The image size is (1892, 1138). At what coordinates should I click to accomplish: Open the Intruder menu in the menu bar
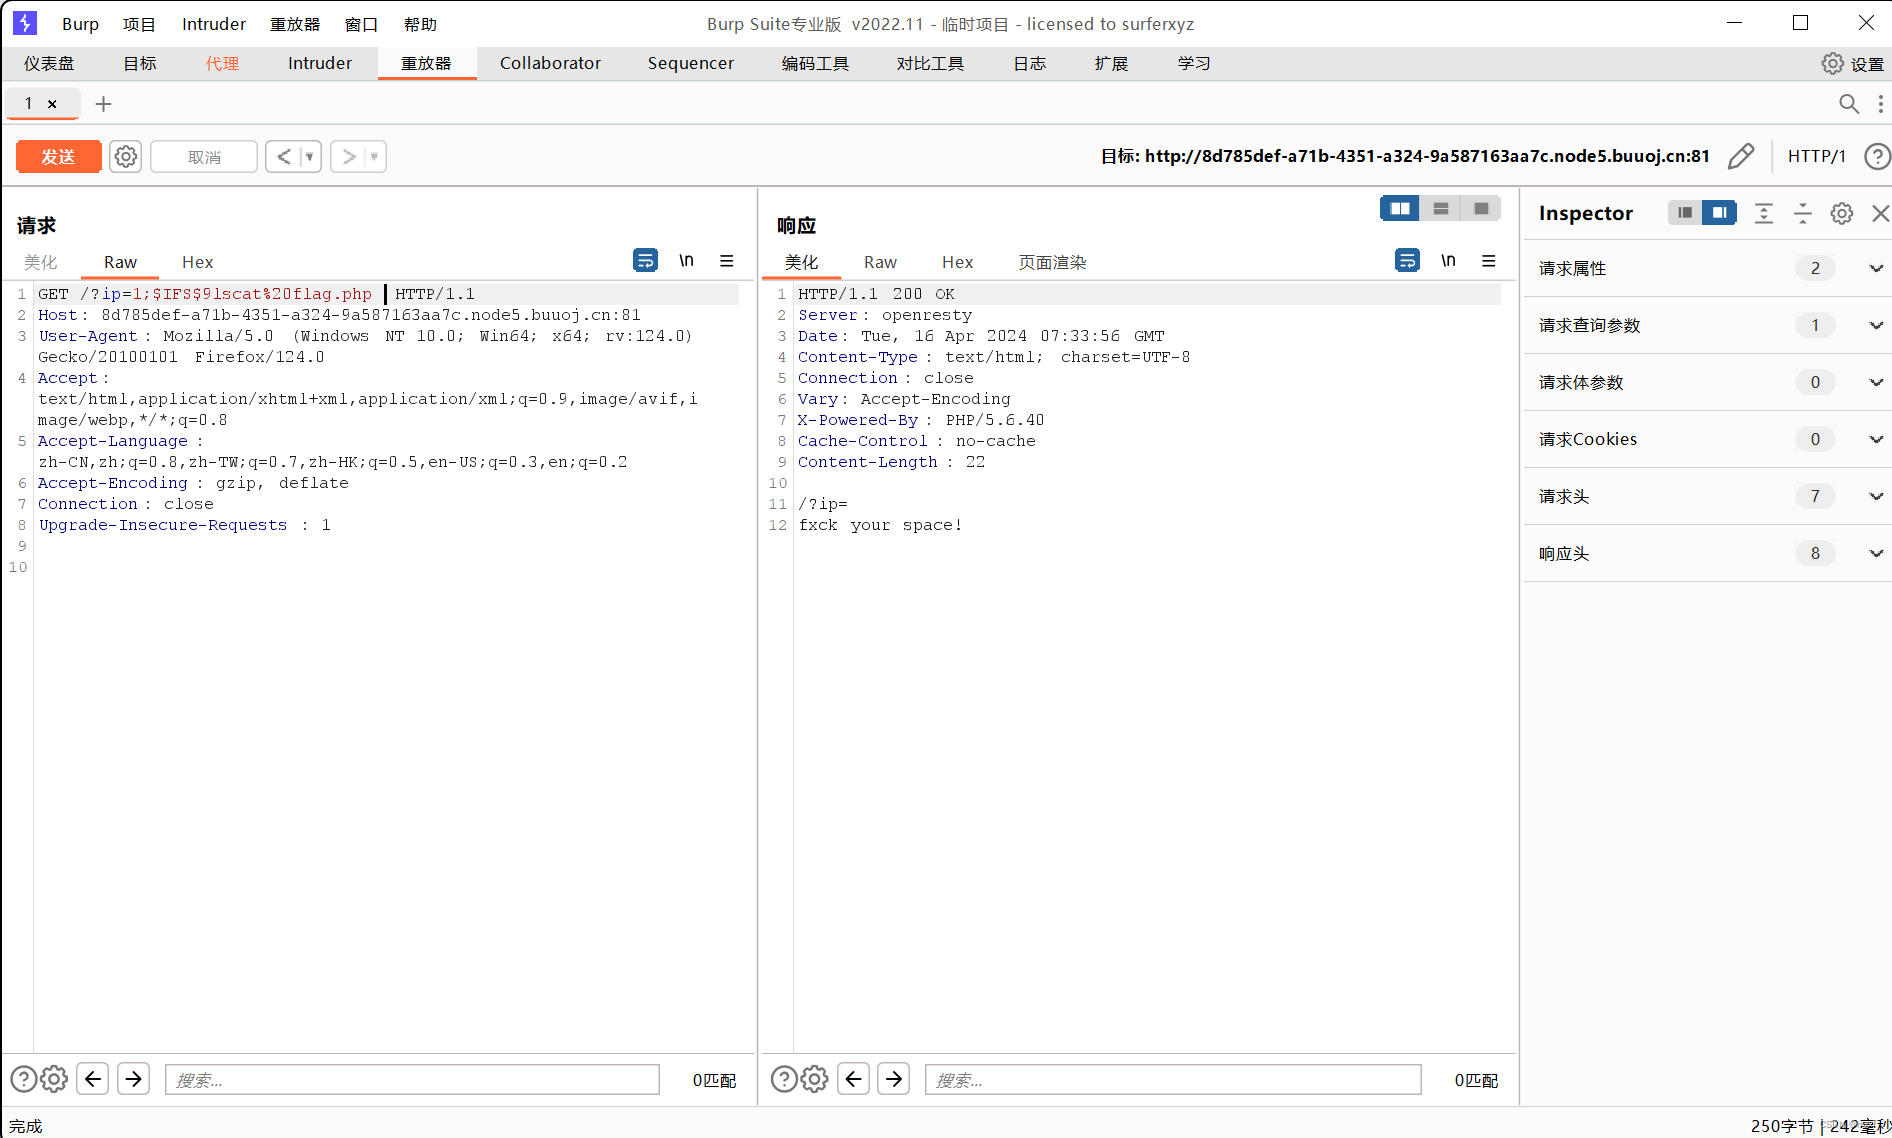pyautogui.click(x=212, y=23)
